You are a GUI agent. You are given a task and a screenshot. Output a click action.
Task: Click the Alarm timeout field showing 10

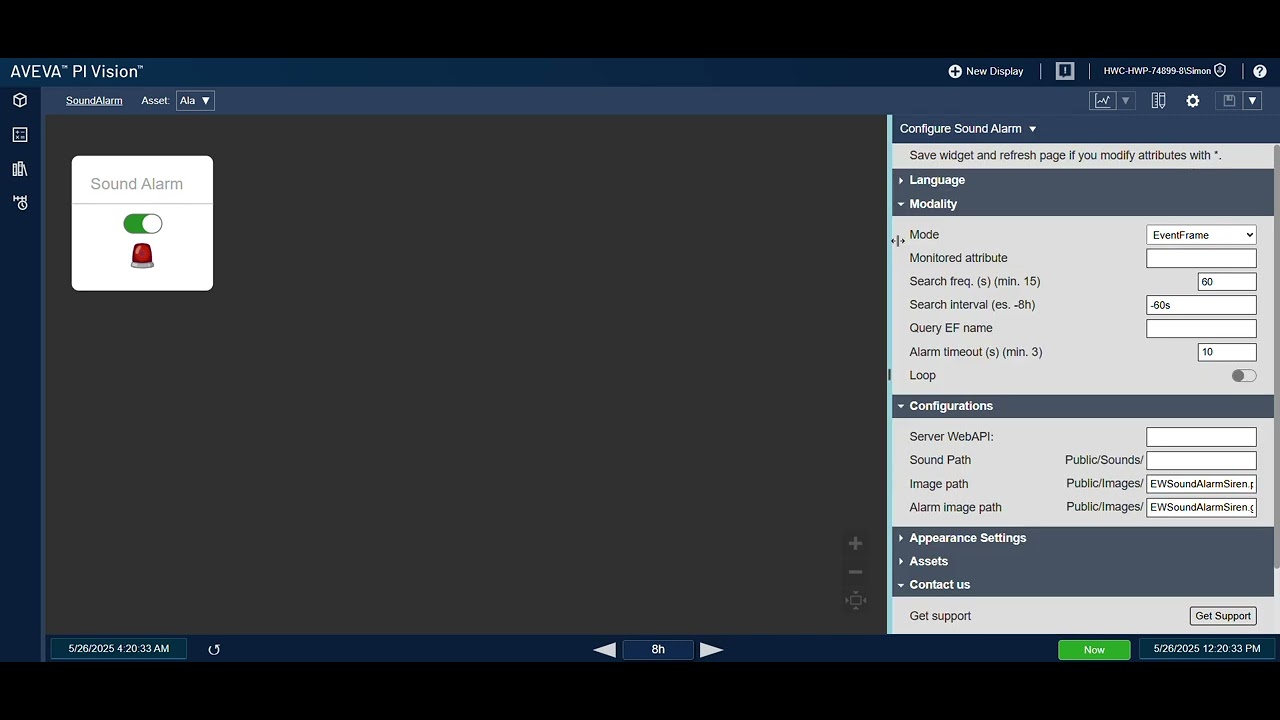coord(1227,352)
